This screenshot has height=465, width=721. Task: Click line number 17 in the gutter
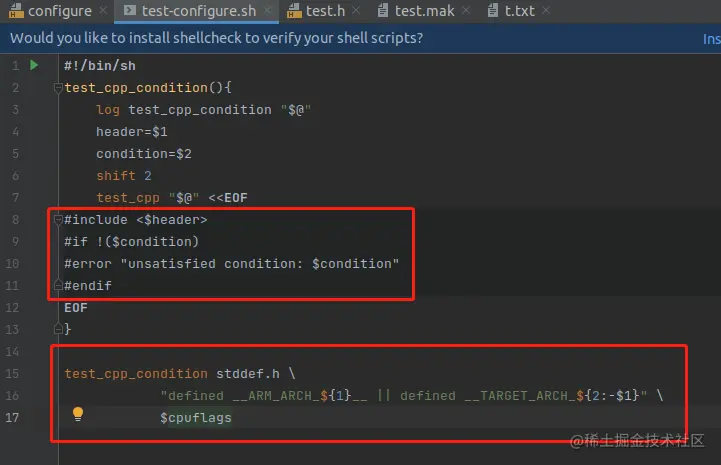(12, 418)
